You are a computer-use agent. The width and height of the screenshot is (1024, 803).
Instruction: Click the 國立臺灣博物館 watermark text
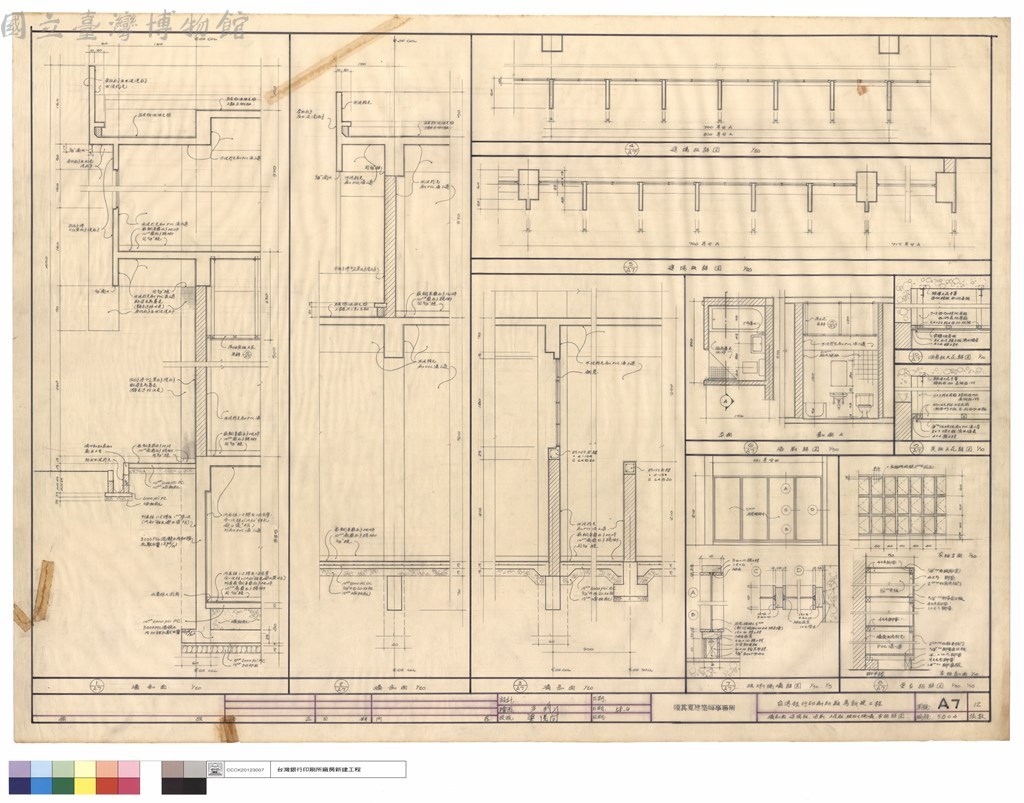pyautogui.click(x=125, y=27)
